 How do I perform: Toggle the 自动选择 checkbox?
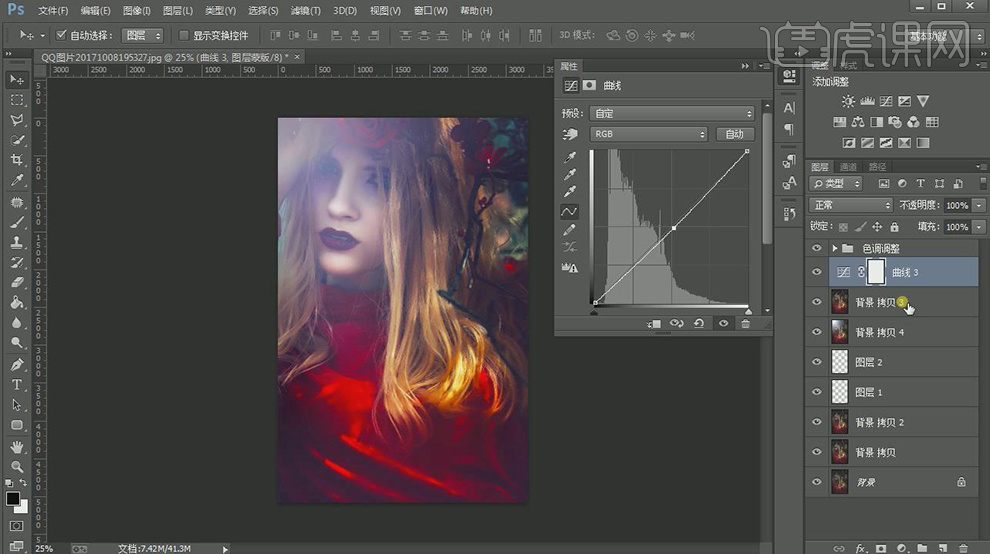click(x=61, y=35)
